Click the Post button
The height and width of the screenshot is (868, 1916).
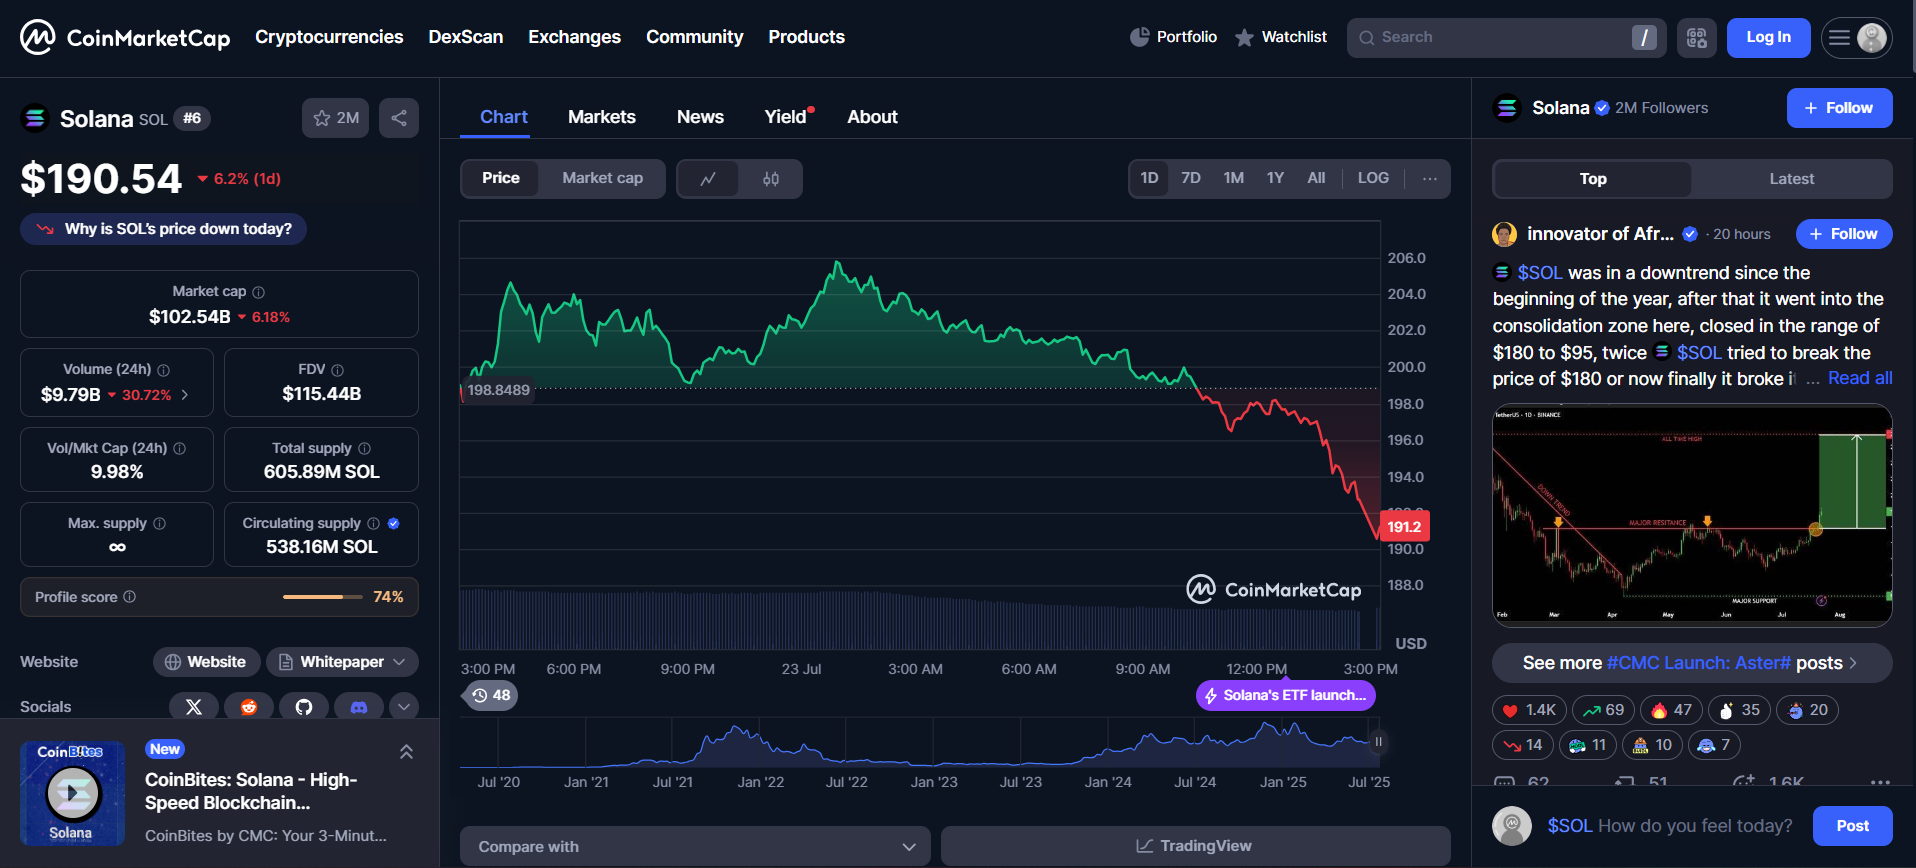coord(1852,826)
